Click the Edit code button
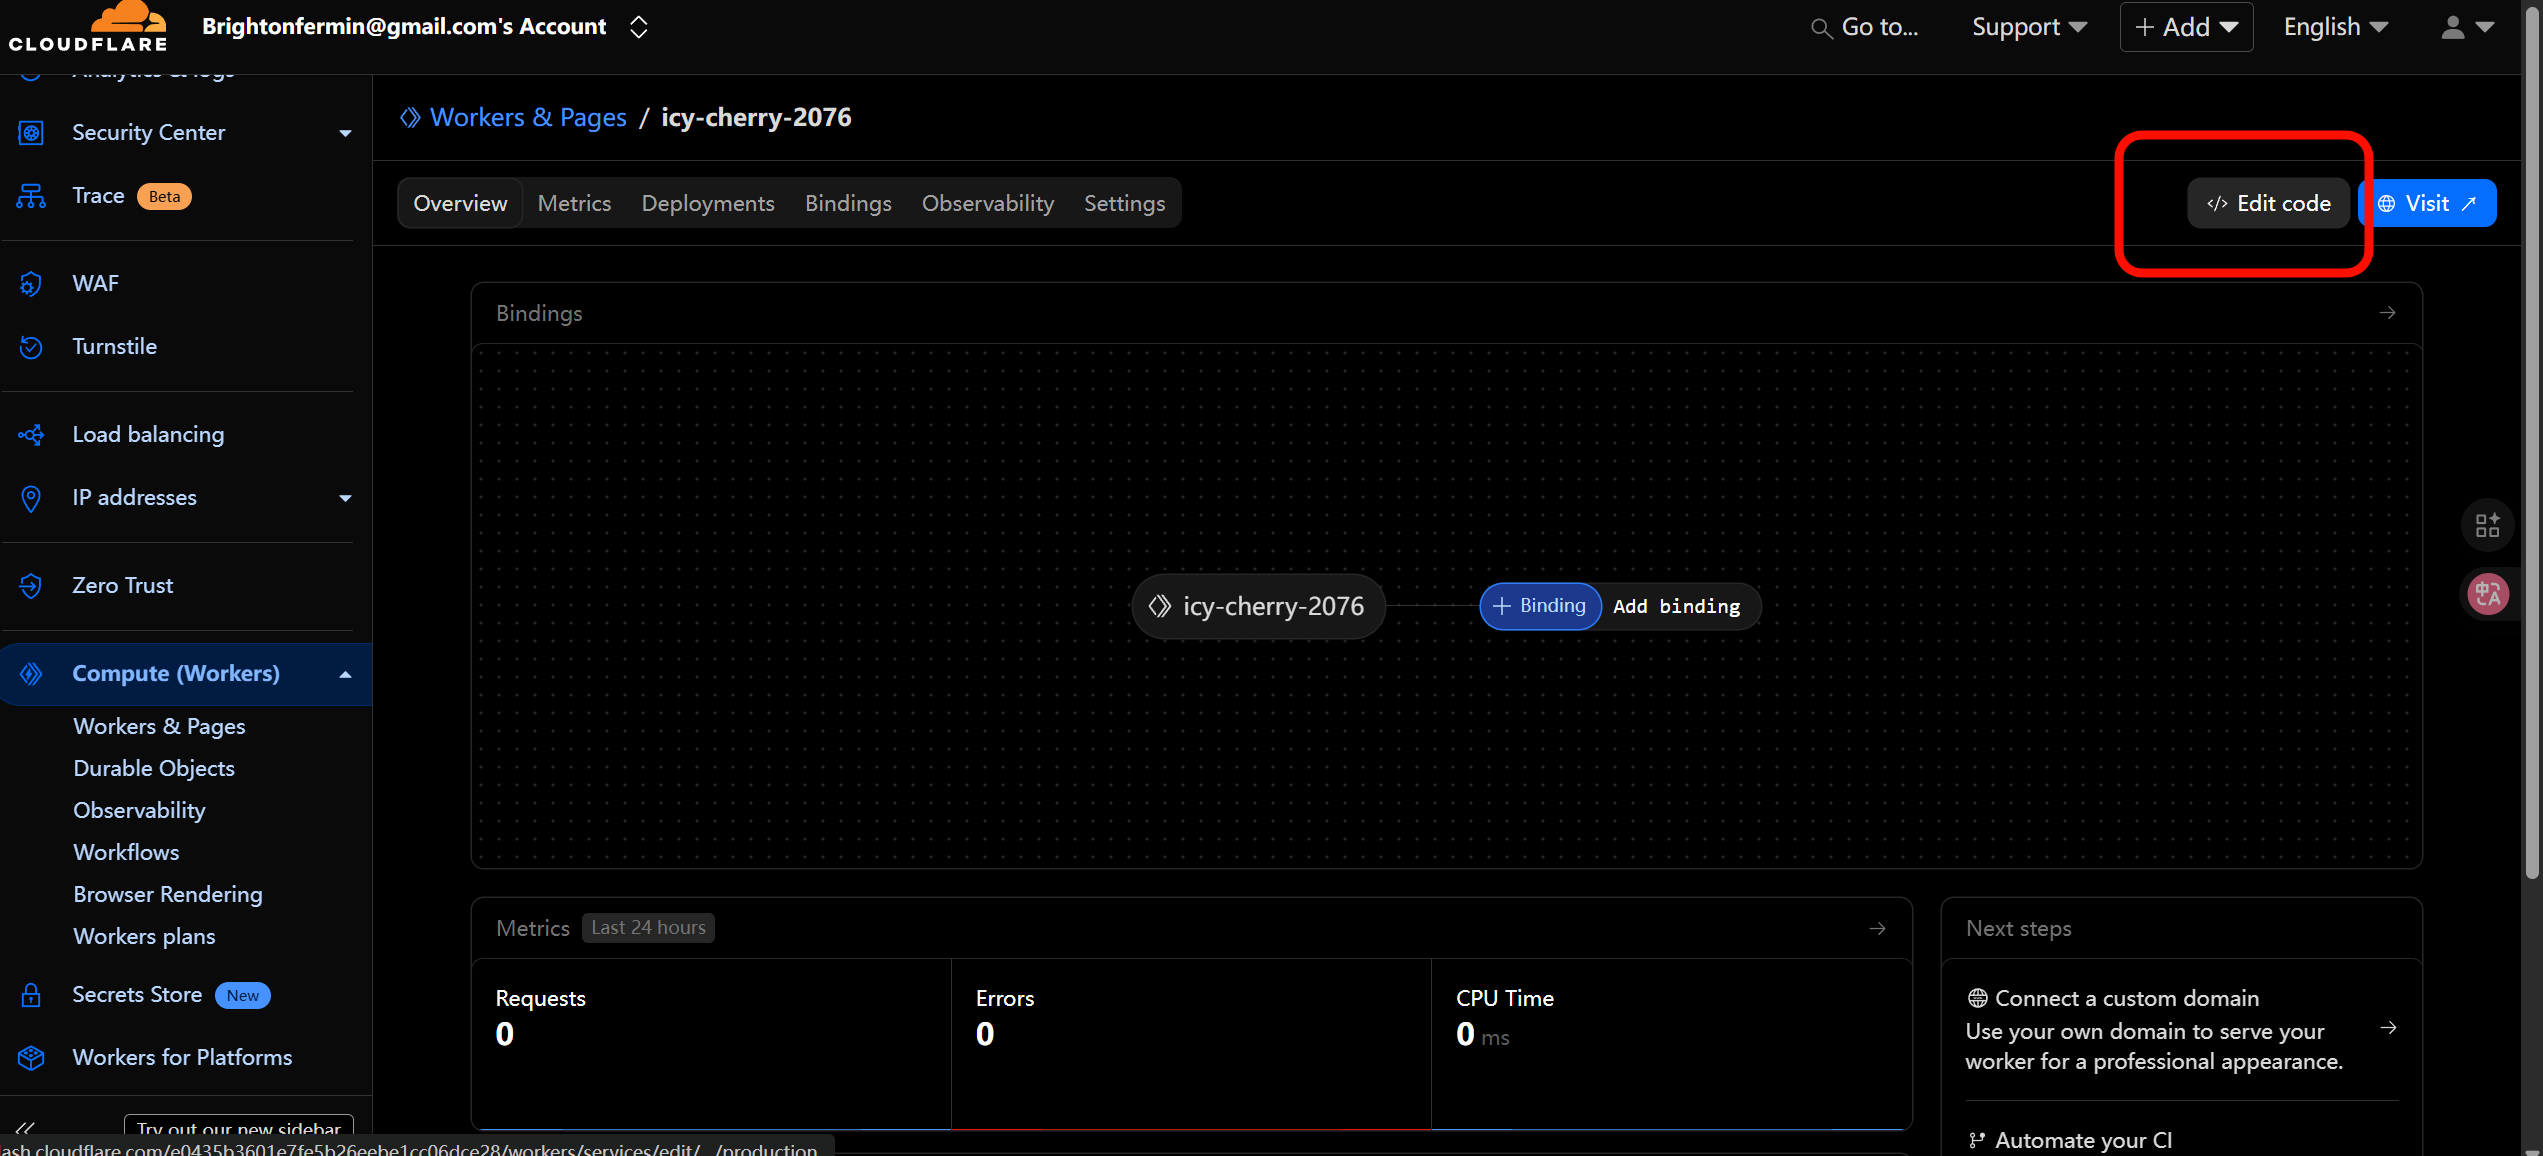 tap(2268, 203)
